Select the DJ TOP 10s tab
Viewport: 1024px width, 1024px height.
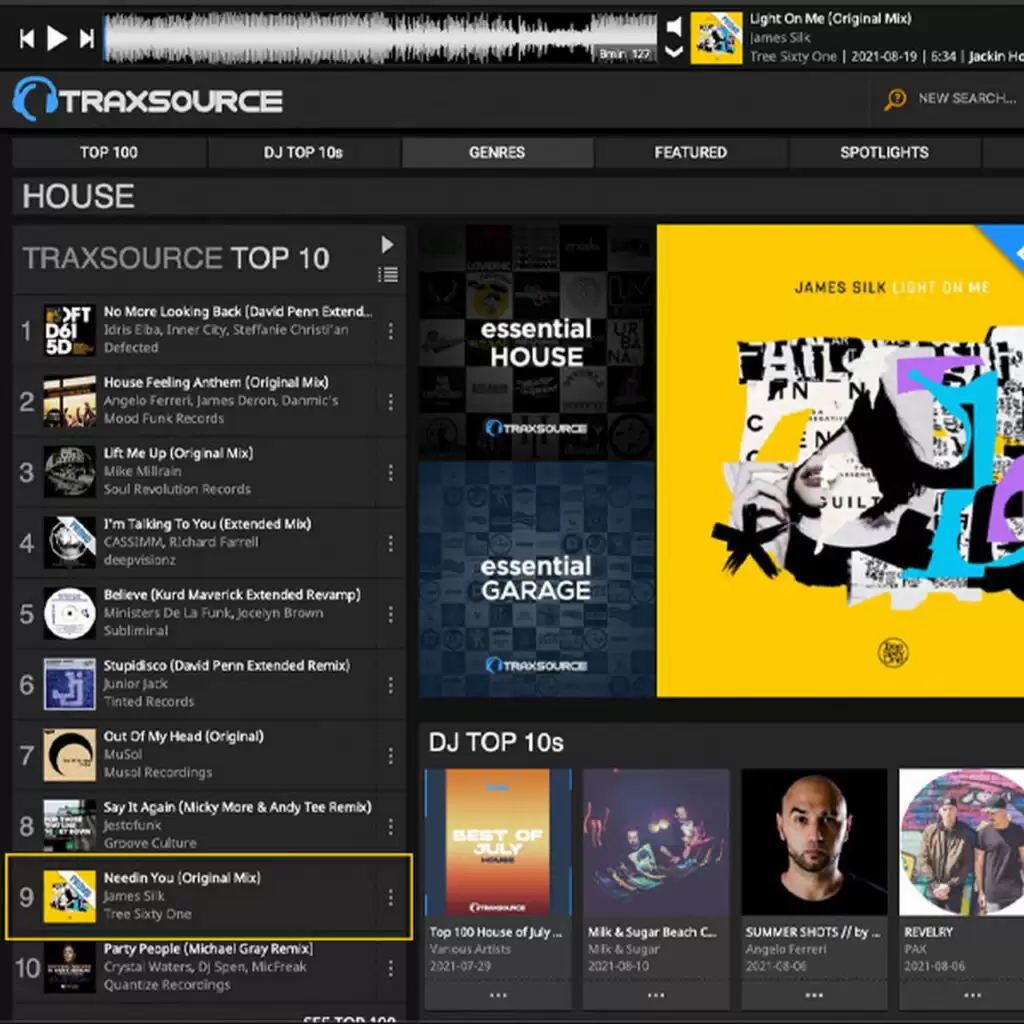point(303,153)
